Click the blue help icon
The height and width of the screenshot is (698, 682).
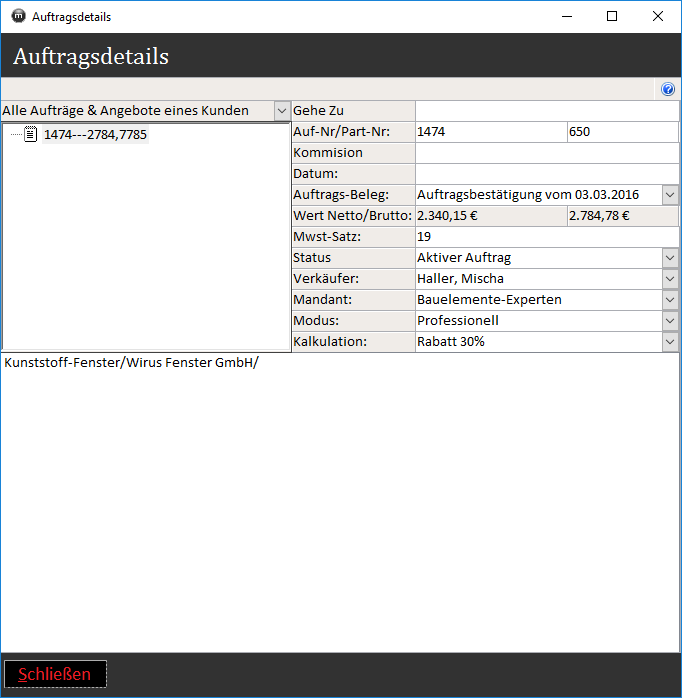pyautogui.click(x=668, y=89)
